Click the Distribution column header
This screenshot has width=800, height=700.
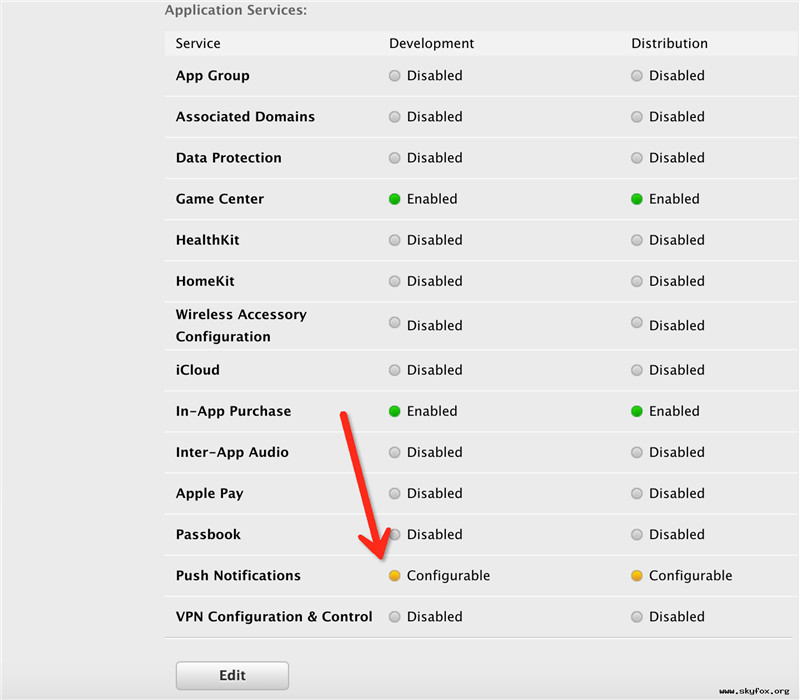point(669,43)
